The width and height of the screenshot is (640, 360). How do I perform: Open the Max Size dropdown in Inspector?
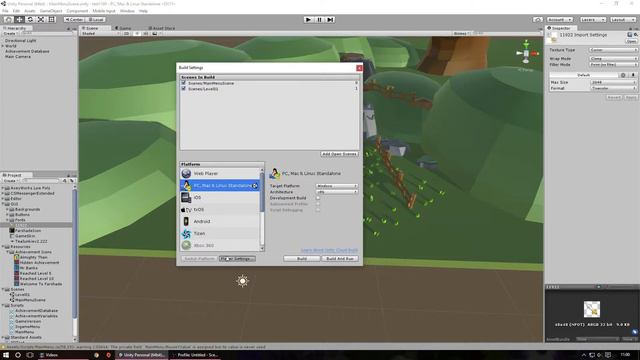[613, 82]
